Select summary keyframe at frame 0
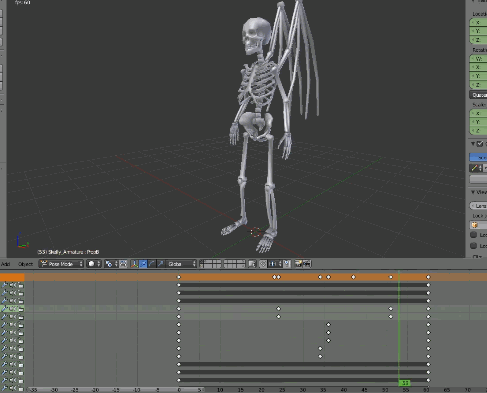The image size is (487, 393). point(179,277)
